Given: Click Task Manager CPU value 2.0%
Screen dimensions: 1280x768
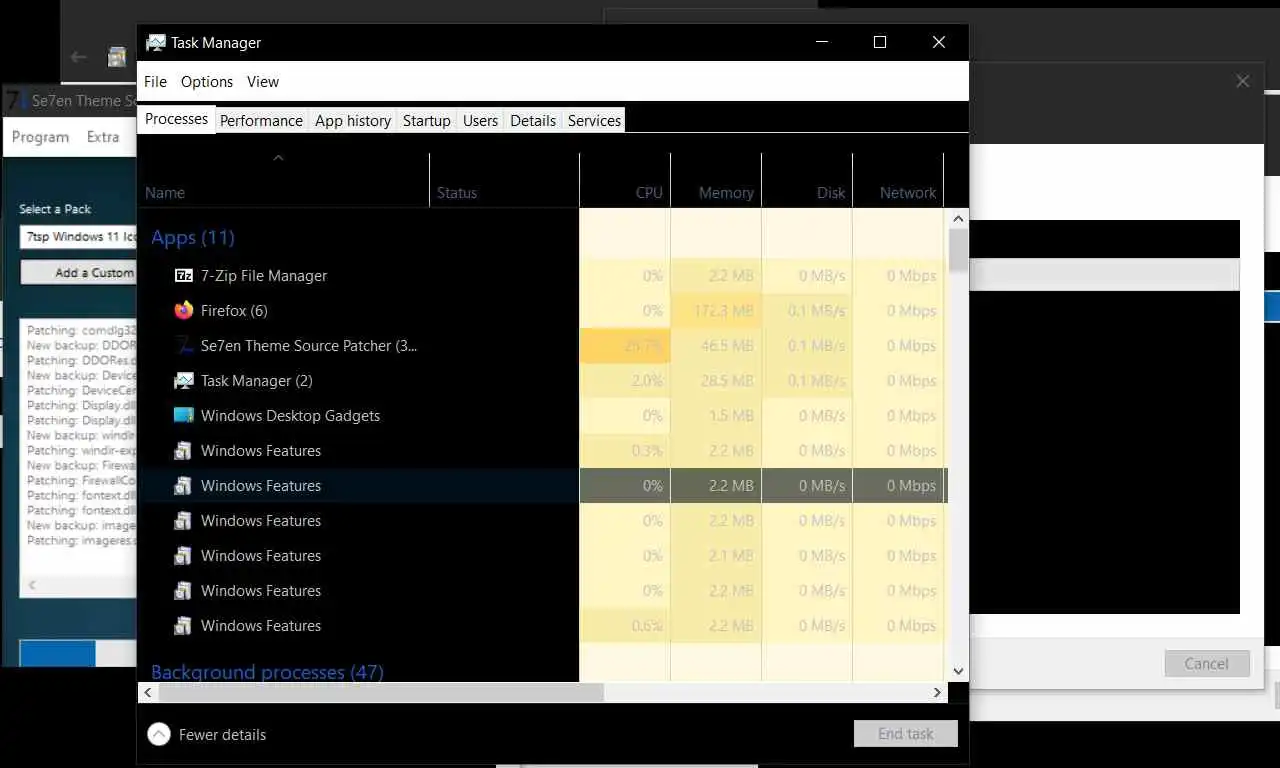Looking at the screenshot, I should pyautogui.click(x=647, y=381).
